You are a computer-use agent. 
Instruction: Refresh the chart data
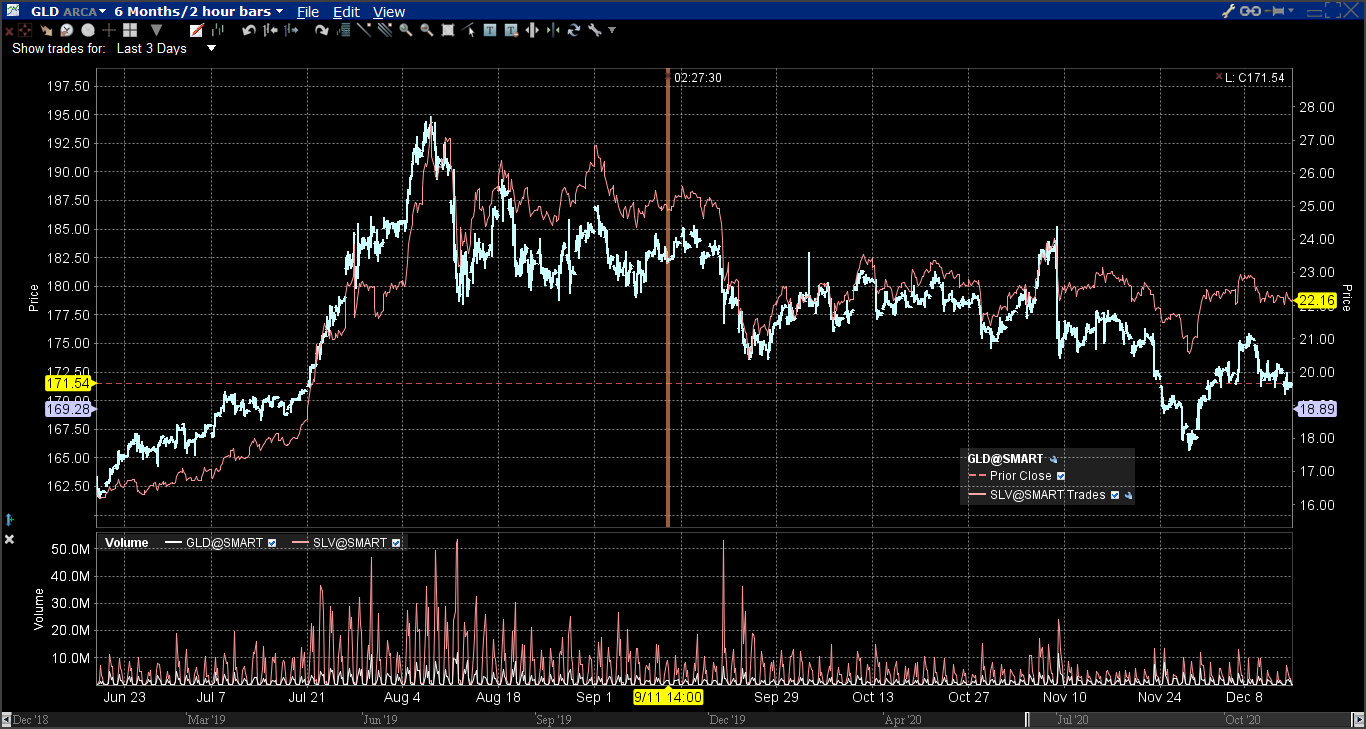574,30
